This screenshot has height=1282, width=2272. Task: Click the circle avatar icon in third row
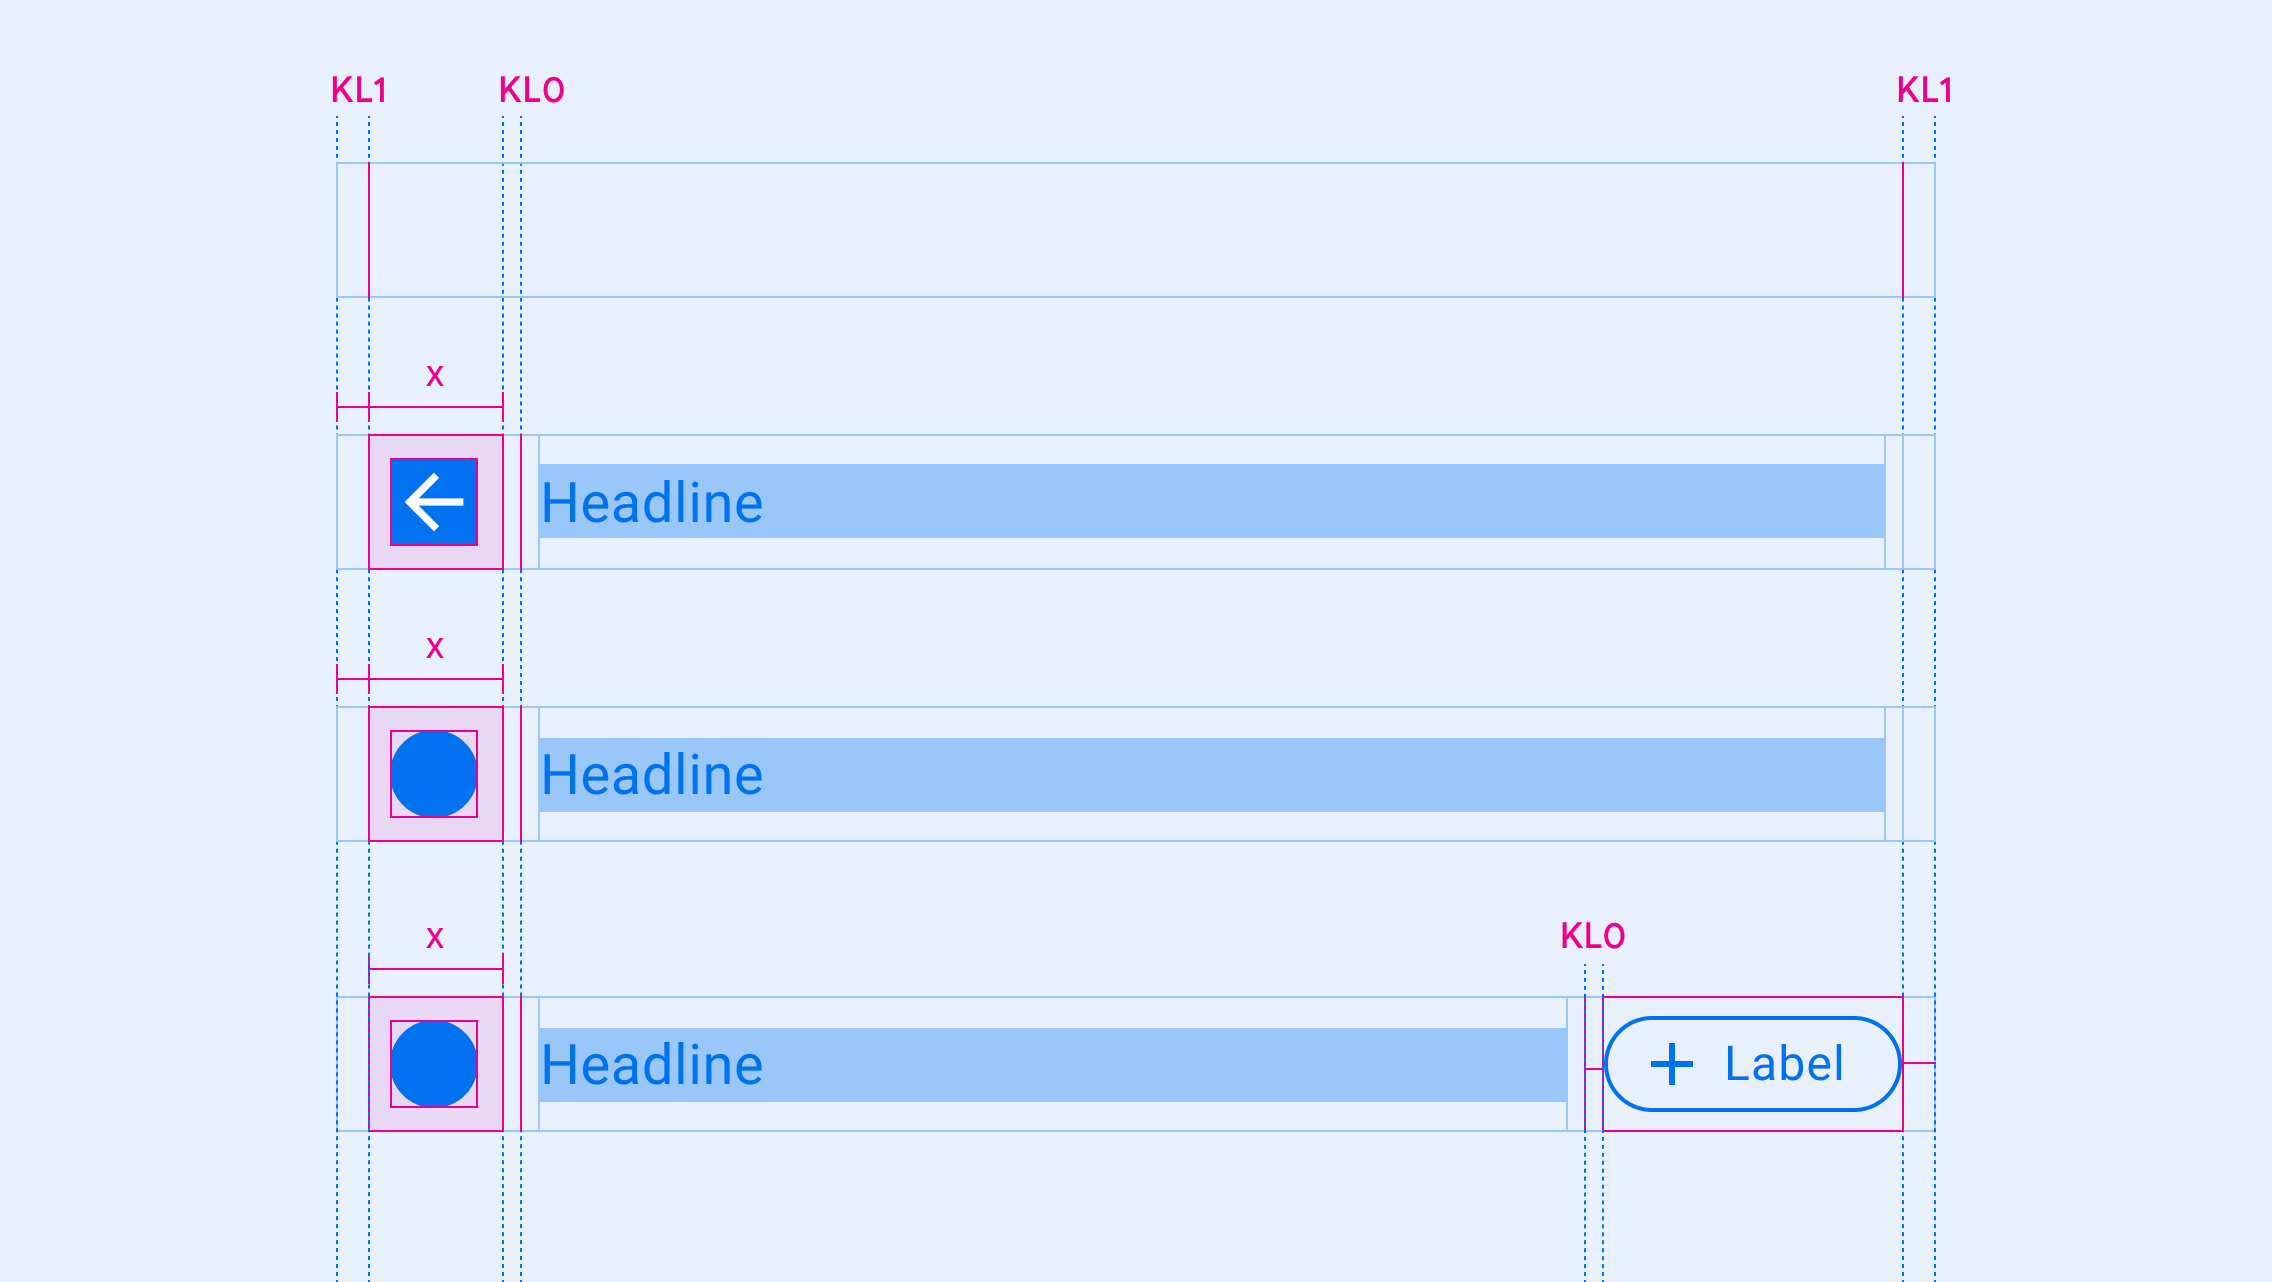click(x=434, y=1062)
